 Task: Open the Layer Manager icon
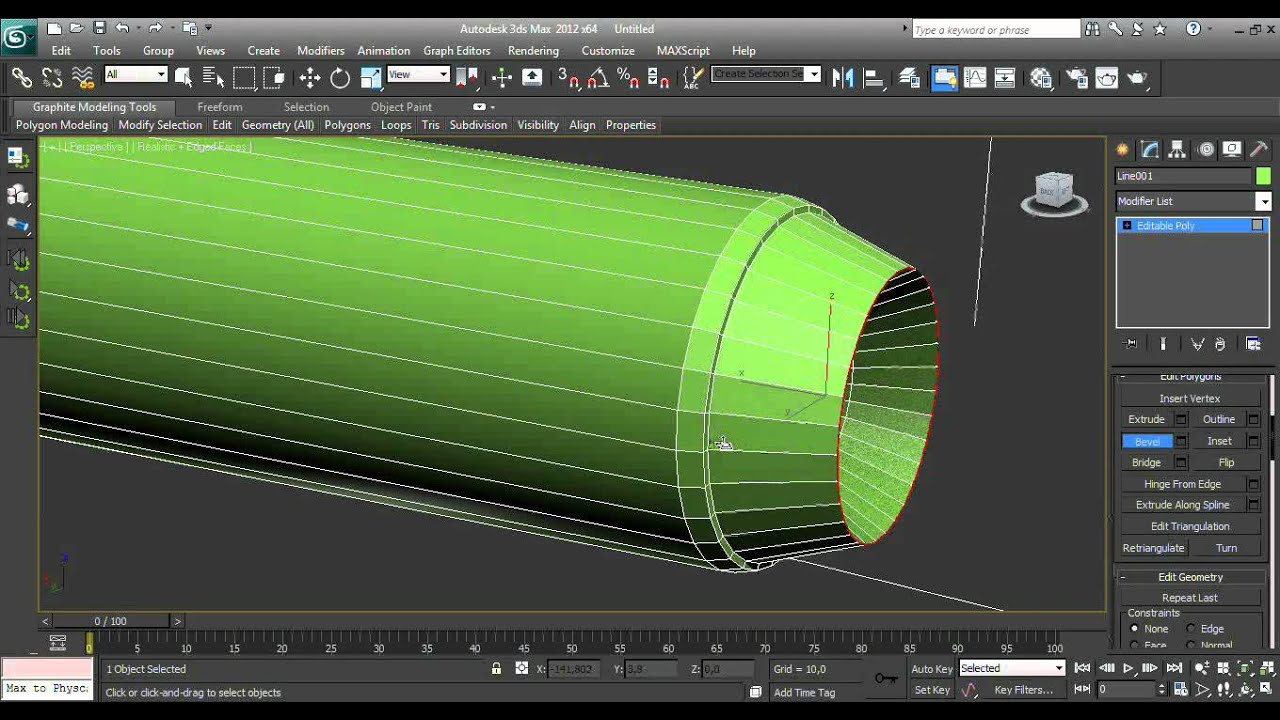(x=909, y=77)
